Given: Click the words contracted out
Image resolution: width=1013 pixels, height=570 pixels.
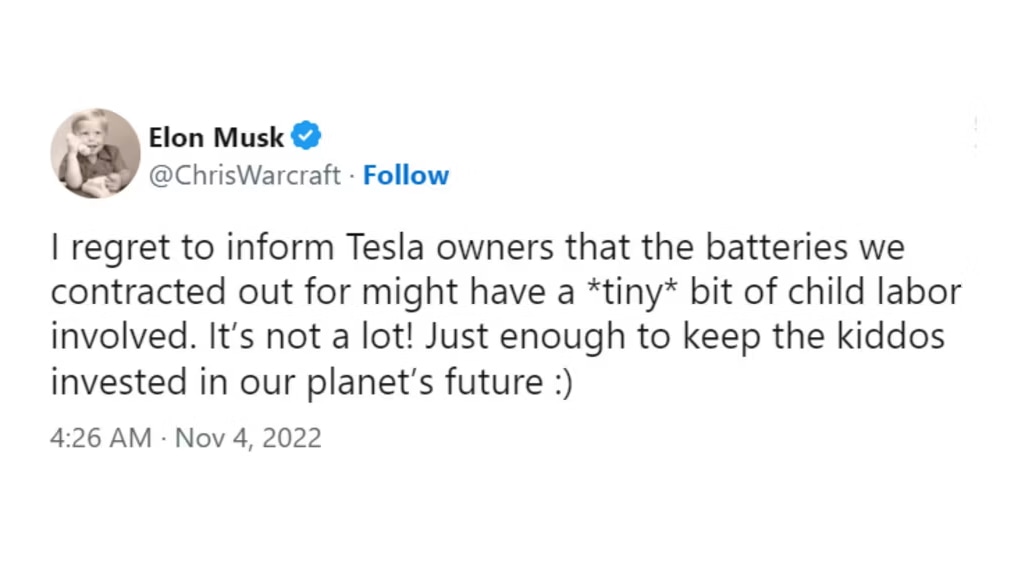Looking at the screenshot, I should (x=172, y=292).
